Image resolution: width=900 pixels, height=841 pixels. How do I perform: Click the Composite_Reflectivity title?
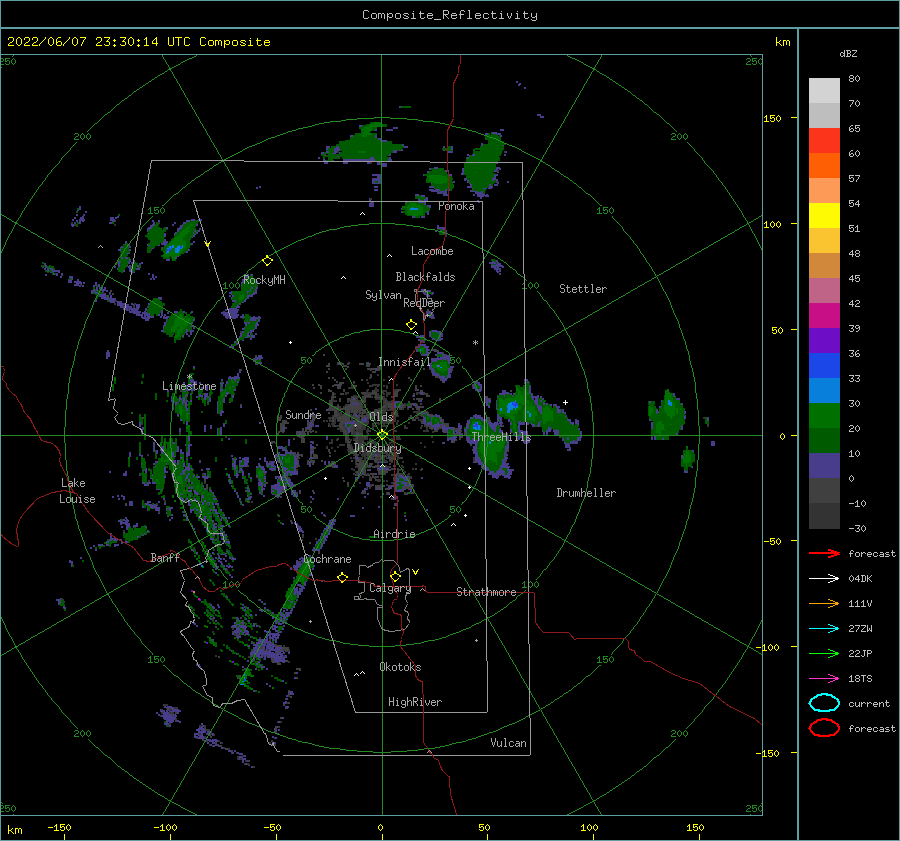click(449, 15)
